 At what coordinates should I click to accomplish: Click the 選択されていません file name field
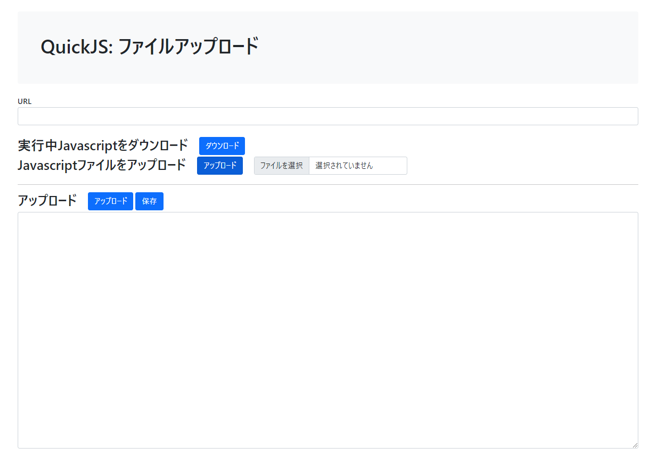[358, 165]
